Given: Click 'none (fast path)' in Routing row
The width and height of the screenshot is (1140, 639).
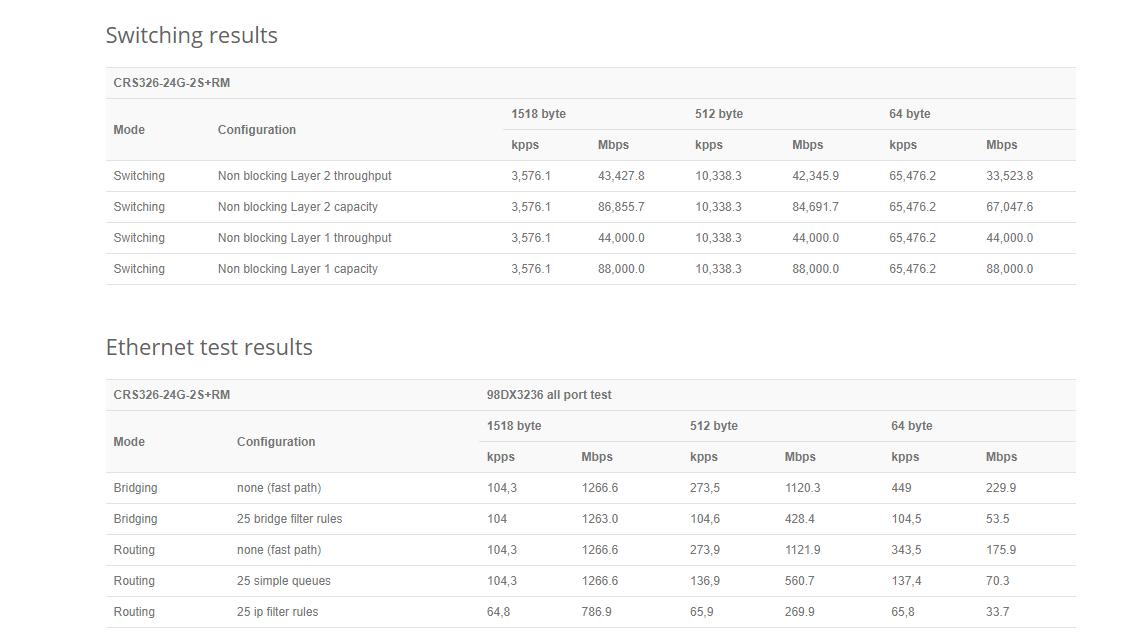Looking at the screenshot, I should (x=278, y=550).
